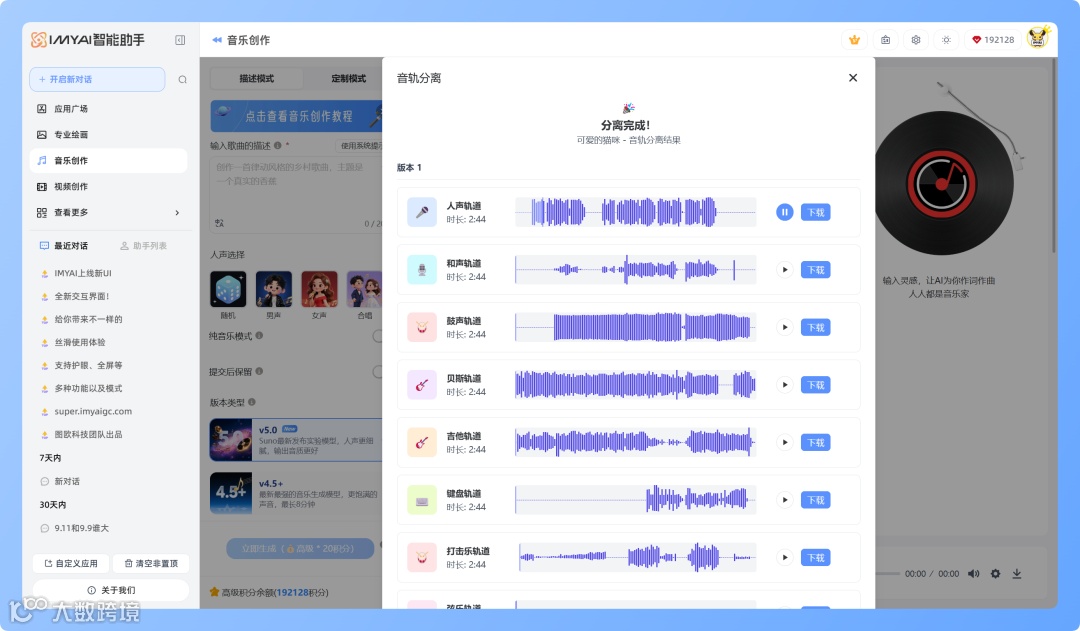Open the 关于我们 about button
The width and height of the screenshot is (1080, 631).
[x=111, y=590]
